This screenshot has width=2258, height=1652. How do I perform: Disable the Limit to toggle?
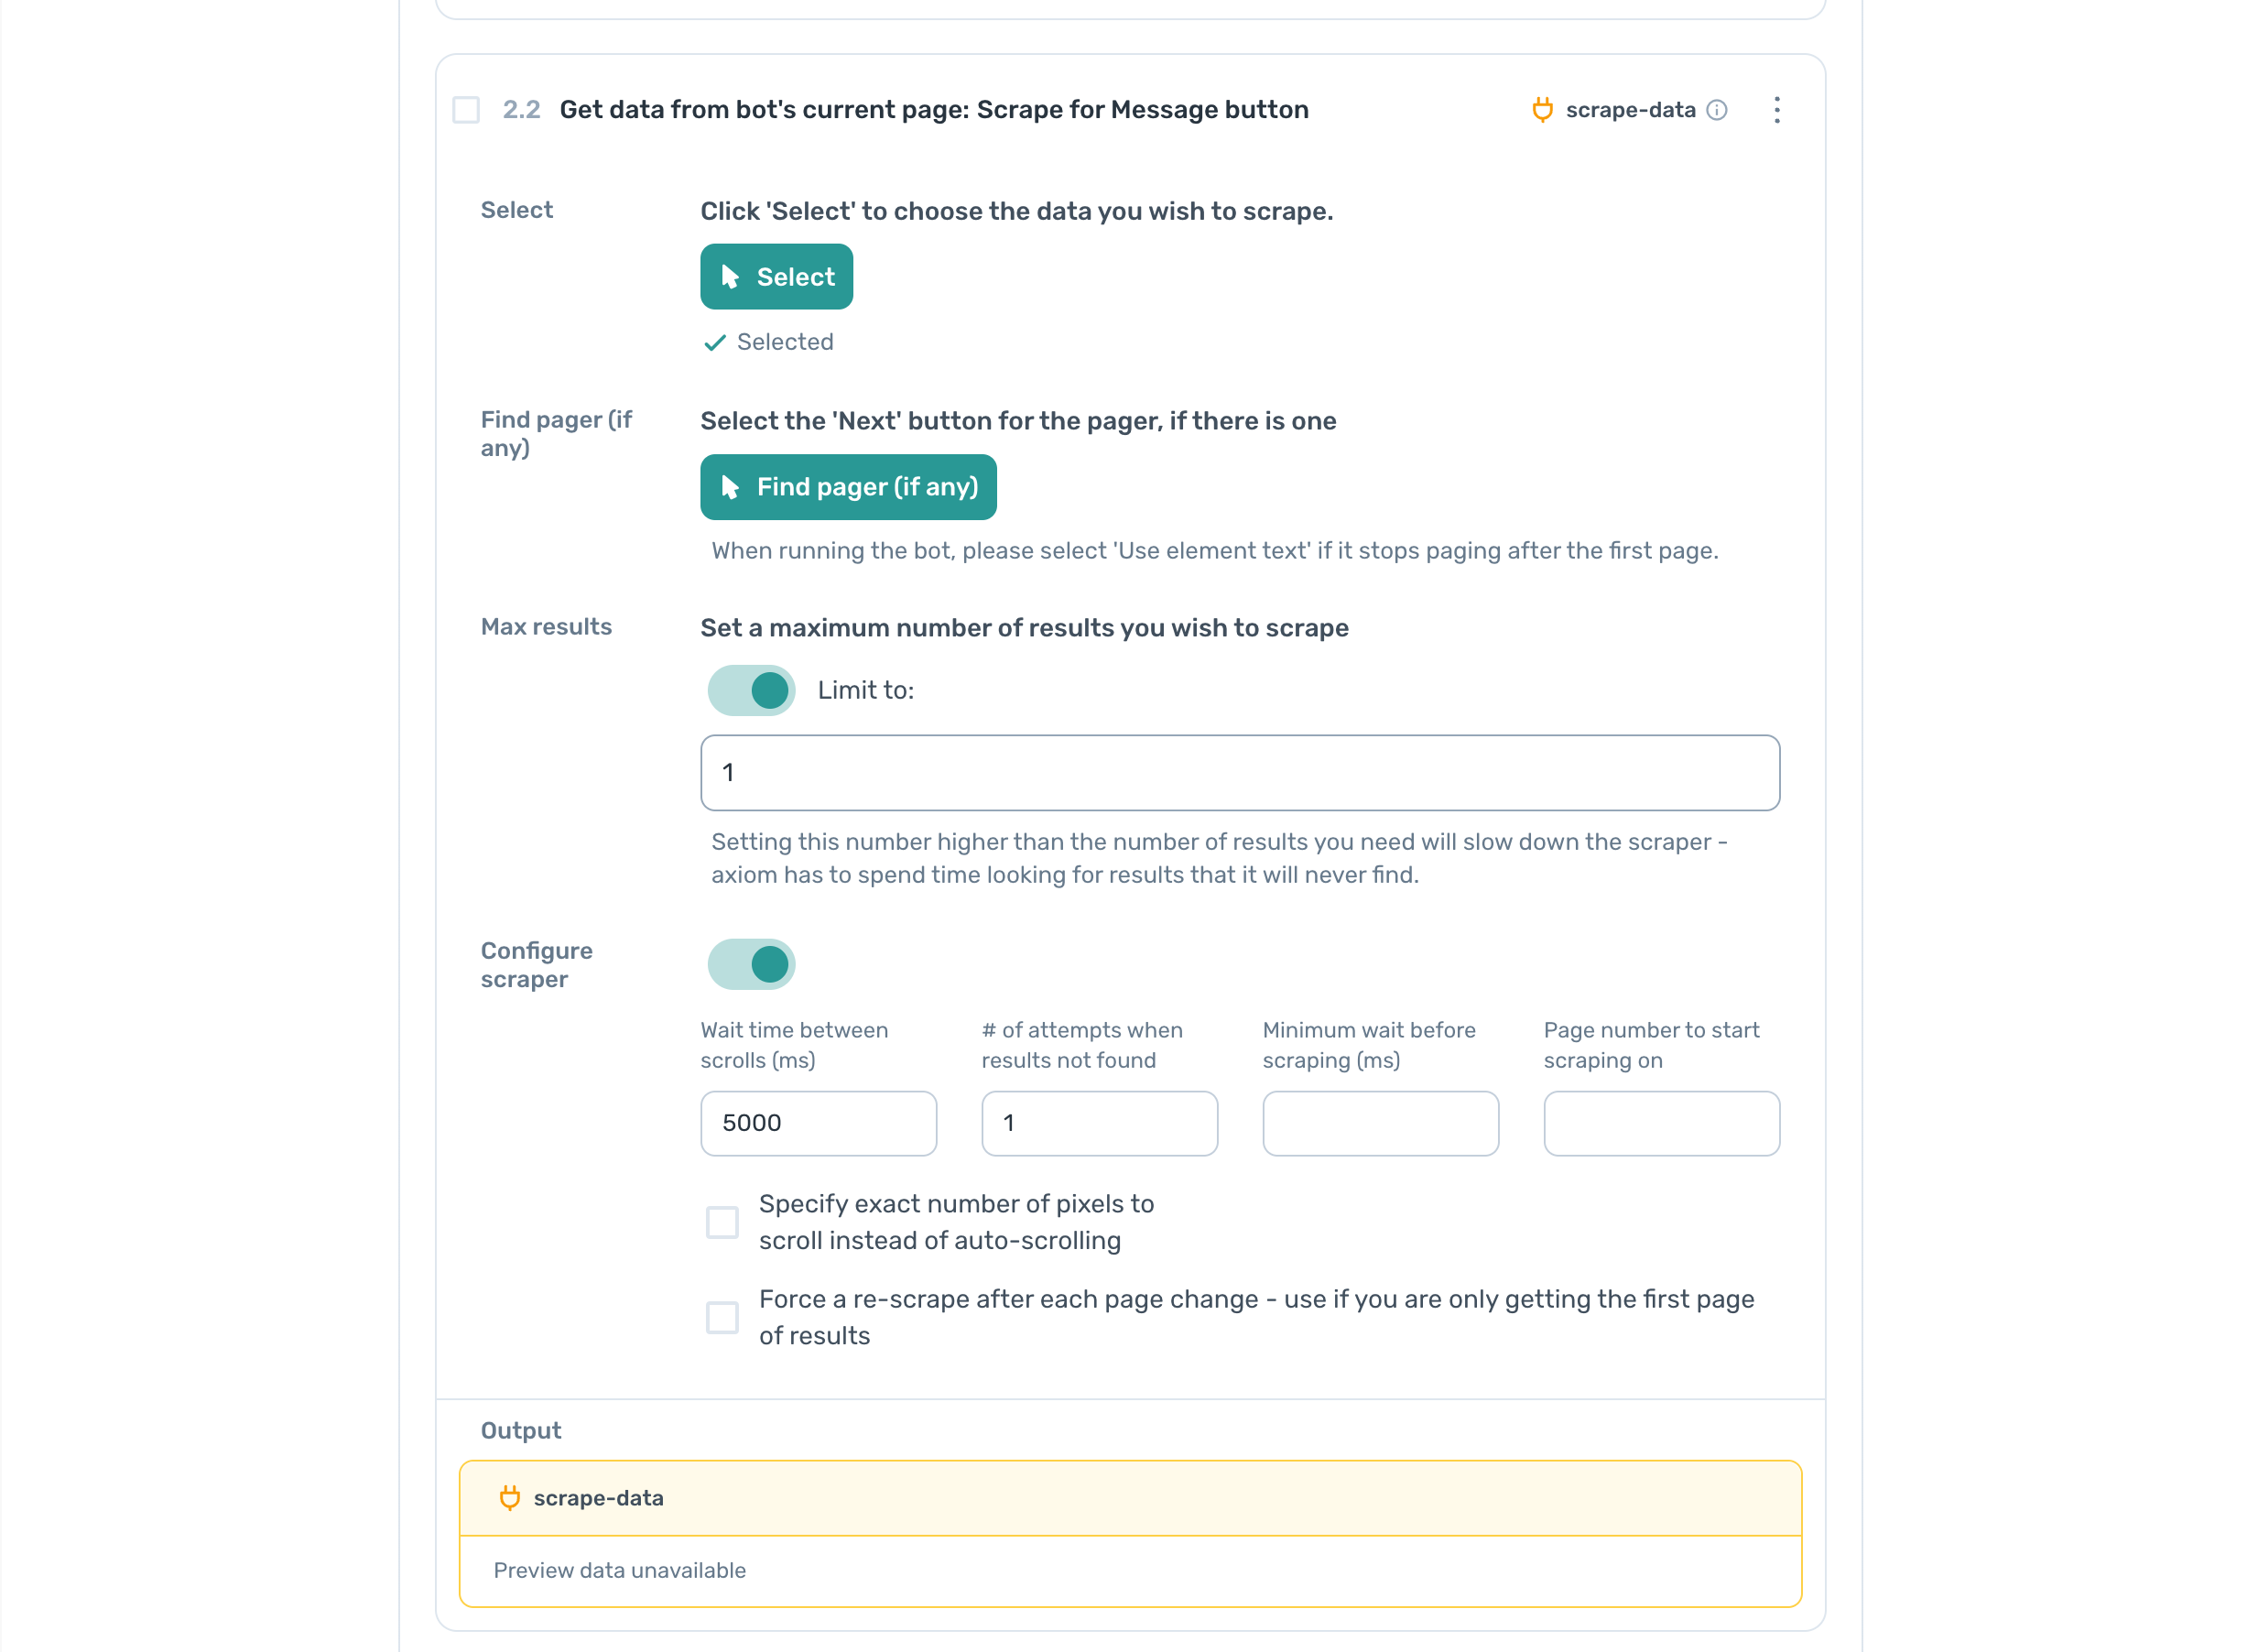(x=751, y=690)
